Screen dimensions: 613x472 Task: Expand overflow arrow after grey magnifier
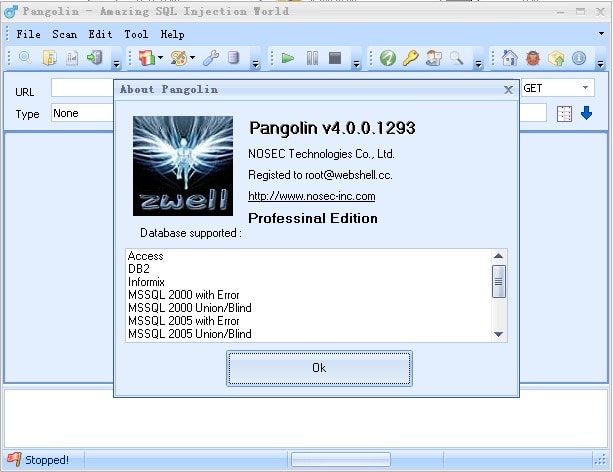pos(479,63)
